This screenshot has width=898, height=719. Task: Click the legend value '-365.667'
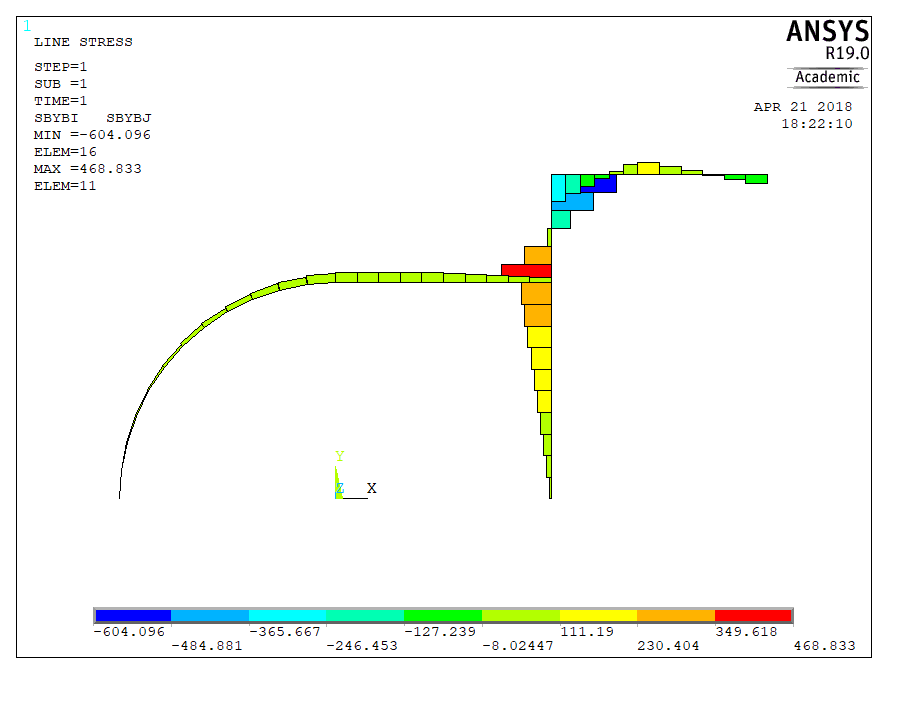tap(285, 632)
